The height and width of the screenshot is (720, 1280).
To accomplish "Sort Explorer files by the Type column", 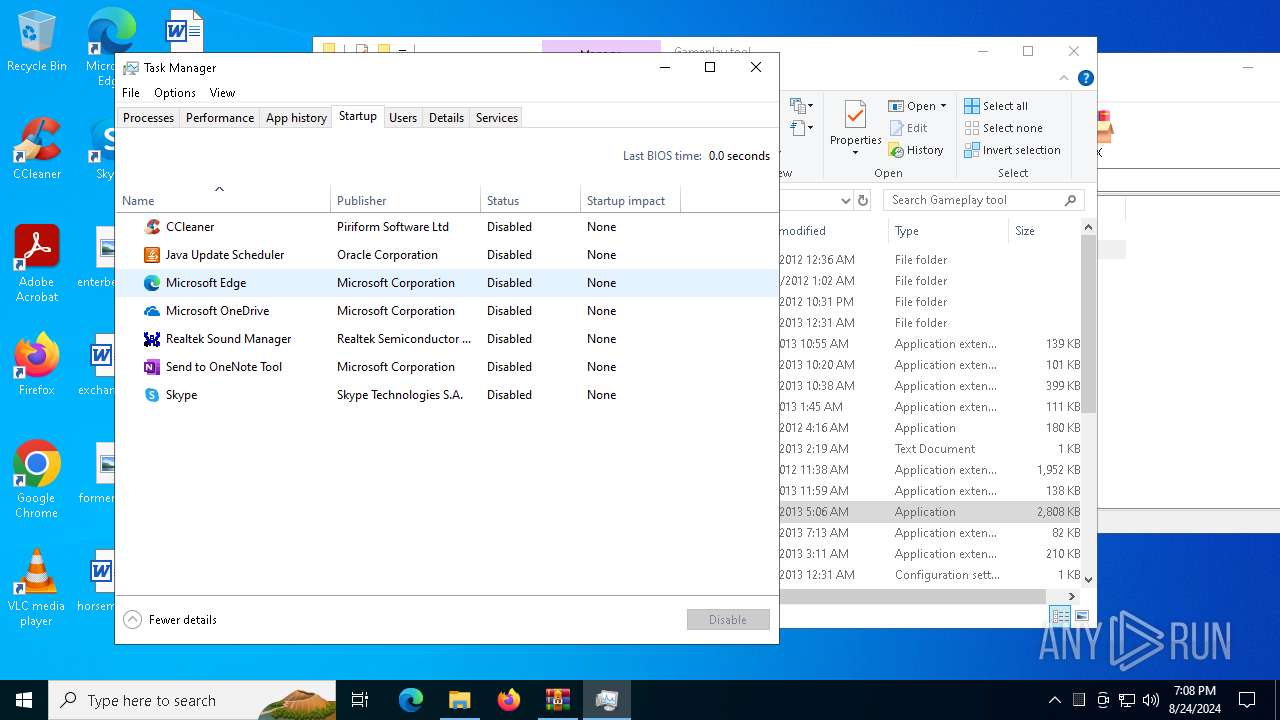I will pos(948,231).
